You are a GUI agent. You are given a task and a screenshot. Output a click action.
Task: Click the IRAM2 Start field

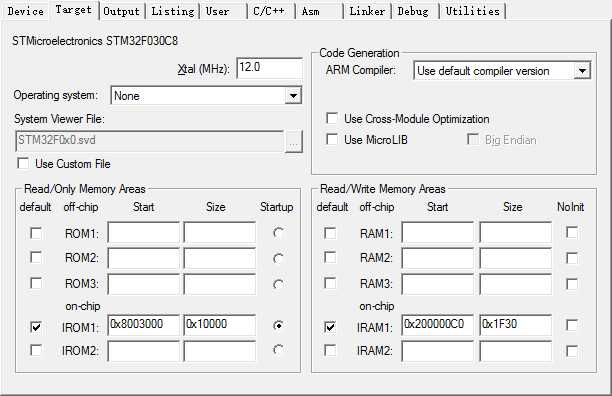tap(438, 351)
